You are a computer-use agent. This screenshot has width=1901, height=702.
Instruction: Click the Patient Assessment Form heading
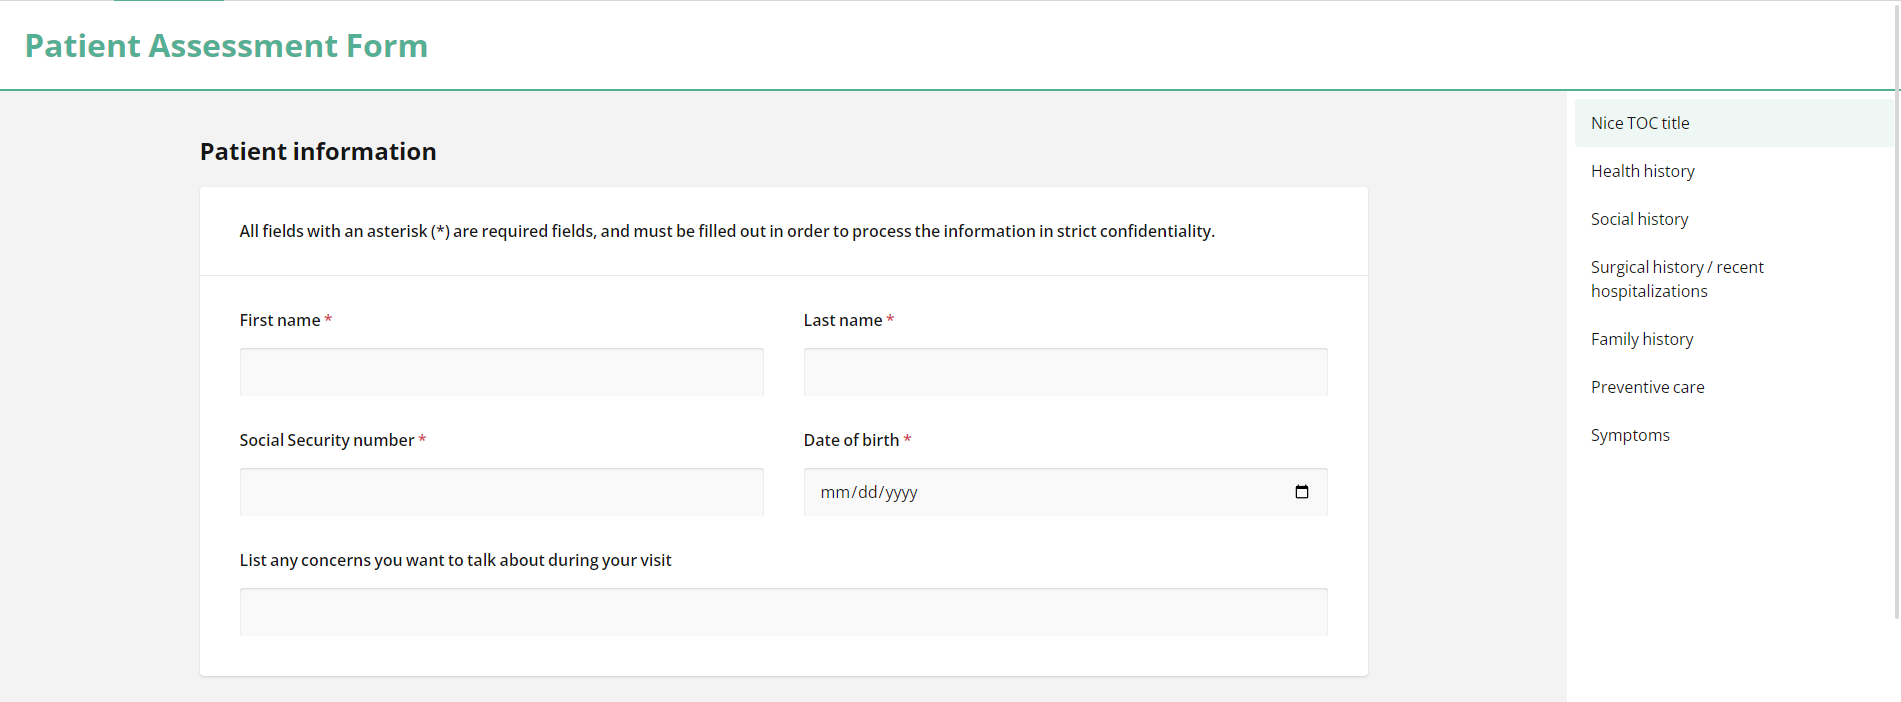click(x=226, y=45)
